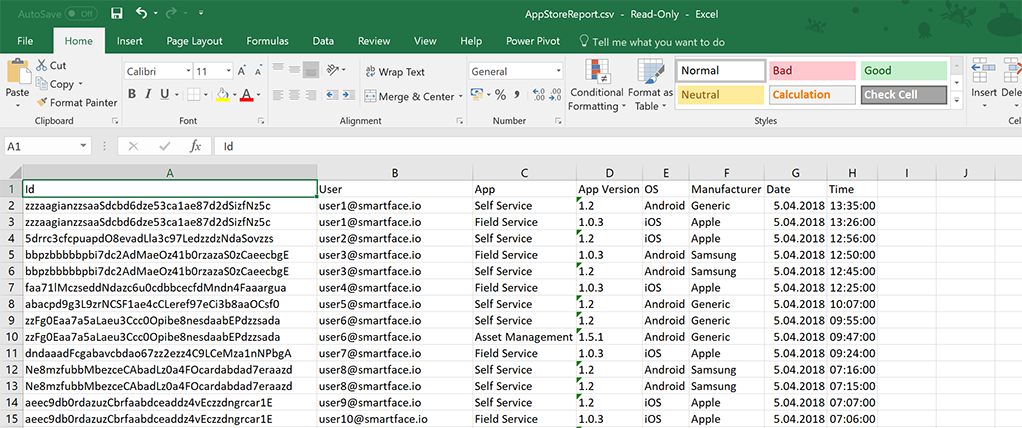Switch to the Page Layout tab
Screen dimensions: 1022x428
(194, 41)
